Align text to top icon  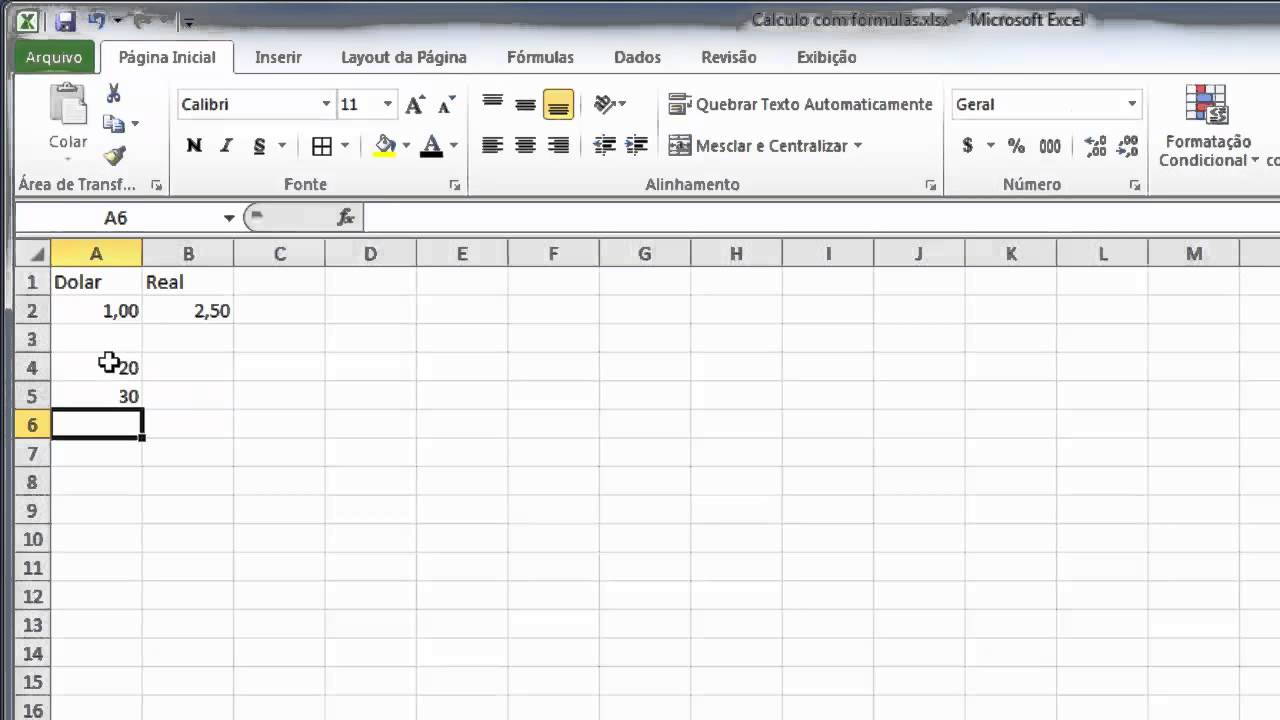click(x=492, y=103)
